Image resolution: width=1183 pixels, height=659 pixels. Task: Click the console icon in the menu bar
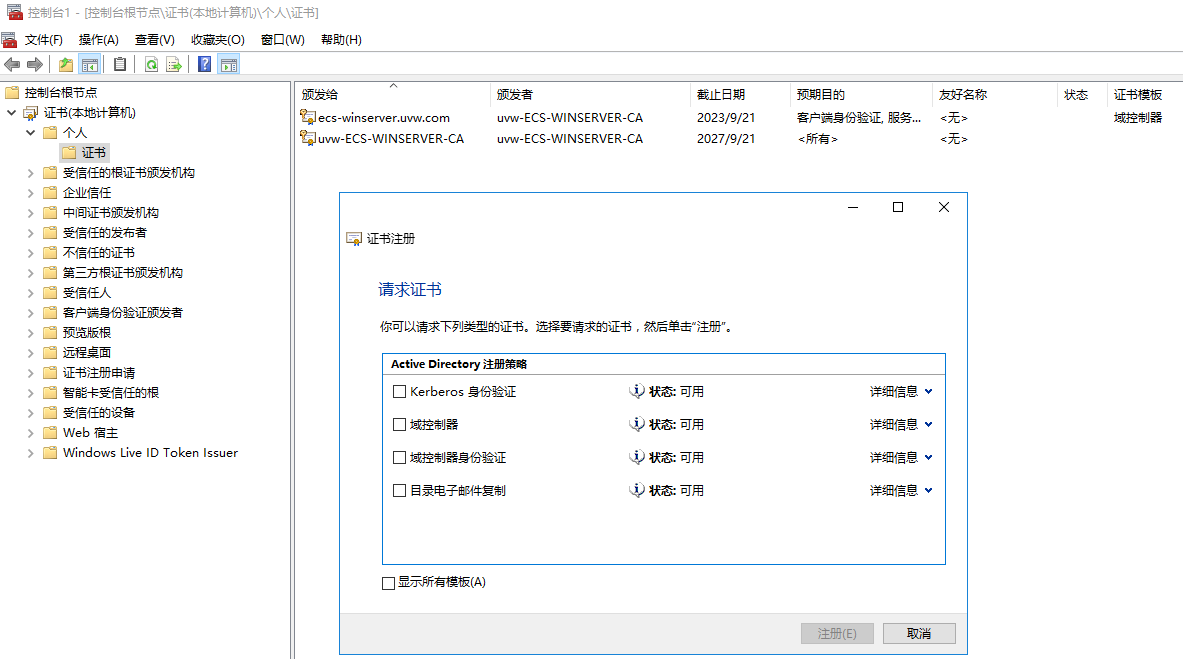click(9, 39)
